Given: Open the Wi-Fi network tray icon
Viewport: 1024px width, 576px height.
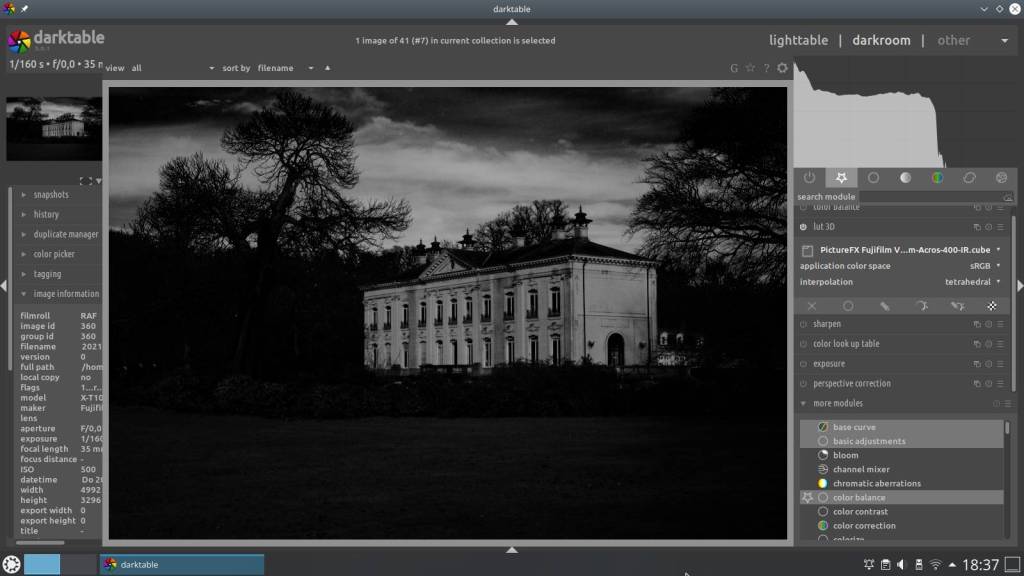Looking at the screenshot, I should [x=936, y=564].
